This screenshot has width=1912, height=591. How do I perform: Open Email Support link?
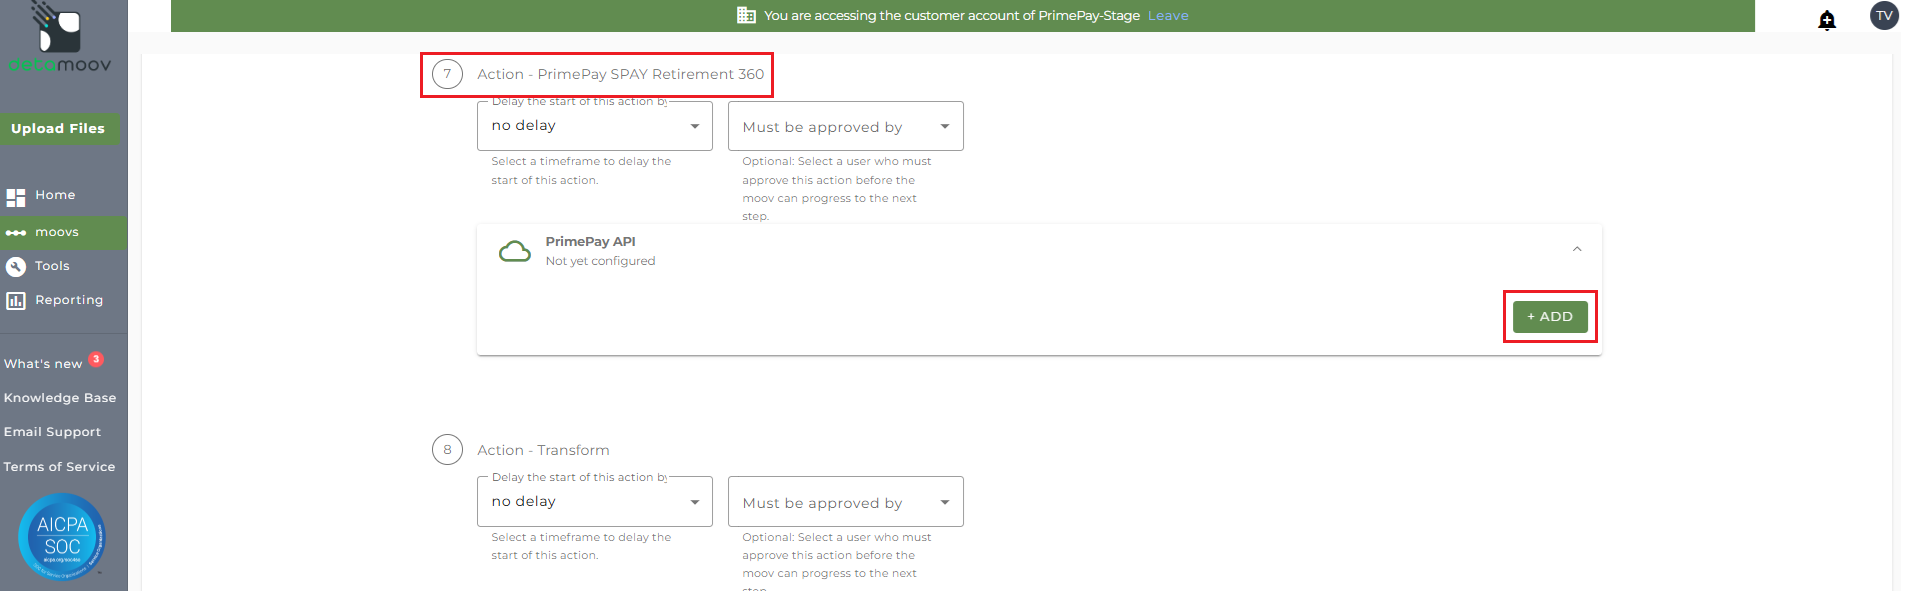52,432
